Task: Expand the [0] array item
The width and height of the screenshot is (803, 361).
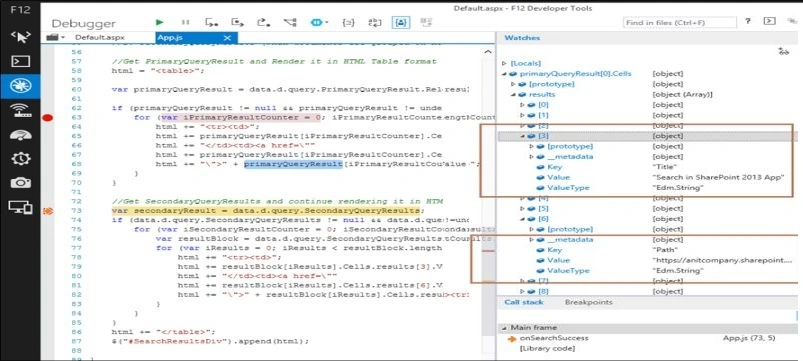Action: [522, 105]
